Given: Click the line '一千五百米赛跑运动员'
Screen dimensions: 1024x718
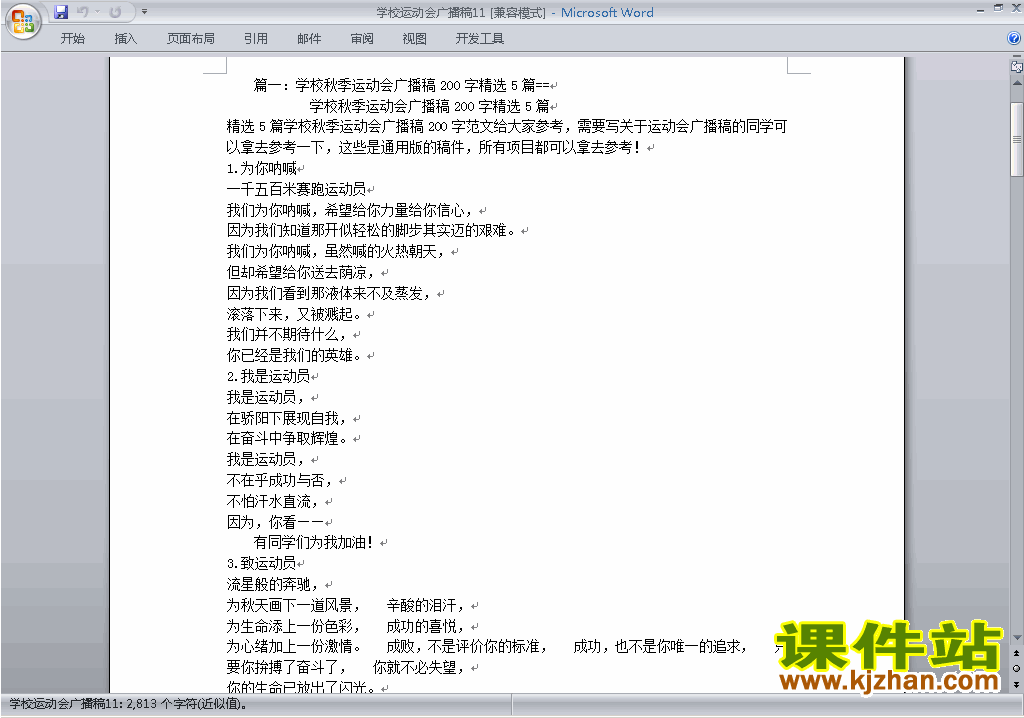Looking at the screenshot, I should [x=296, y=189].
